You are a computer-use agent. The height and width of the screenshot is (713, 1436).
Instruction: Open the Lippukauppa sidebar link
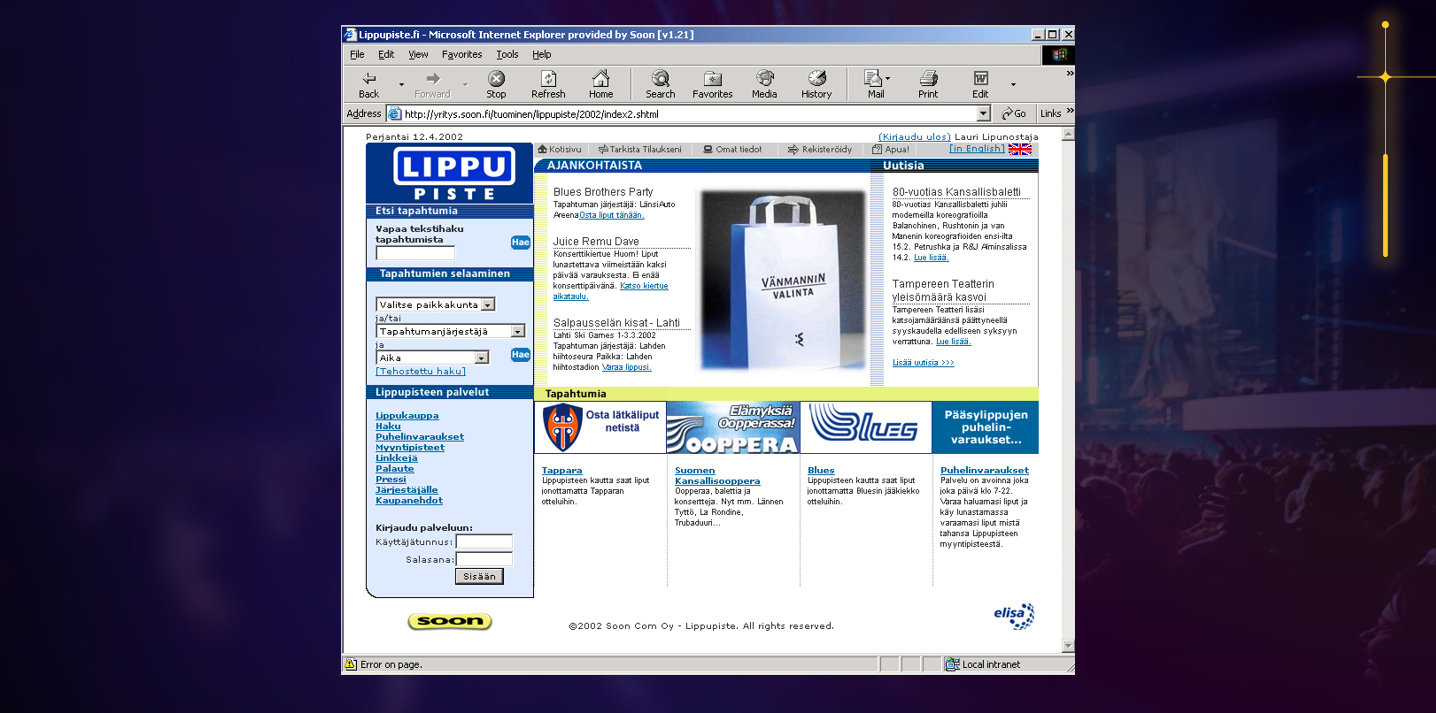(407, 416)
